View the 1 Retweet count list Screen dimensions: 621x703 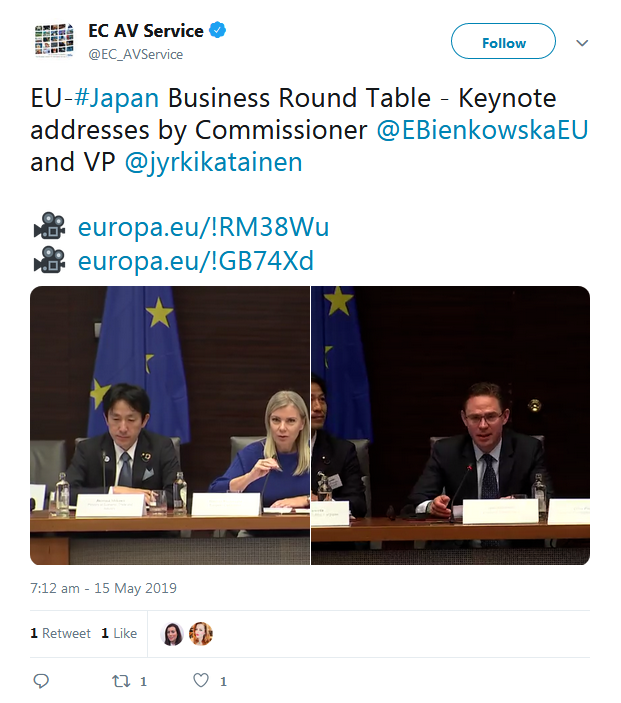[x=60, y=633]
